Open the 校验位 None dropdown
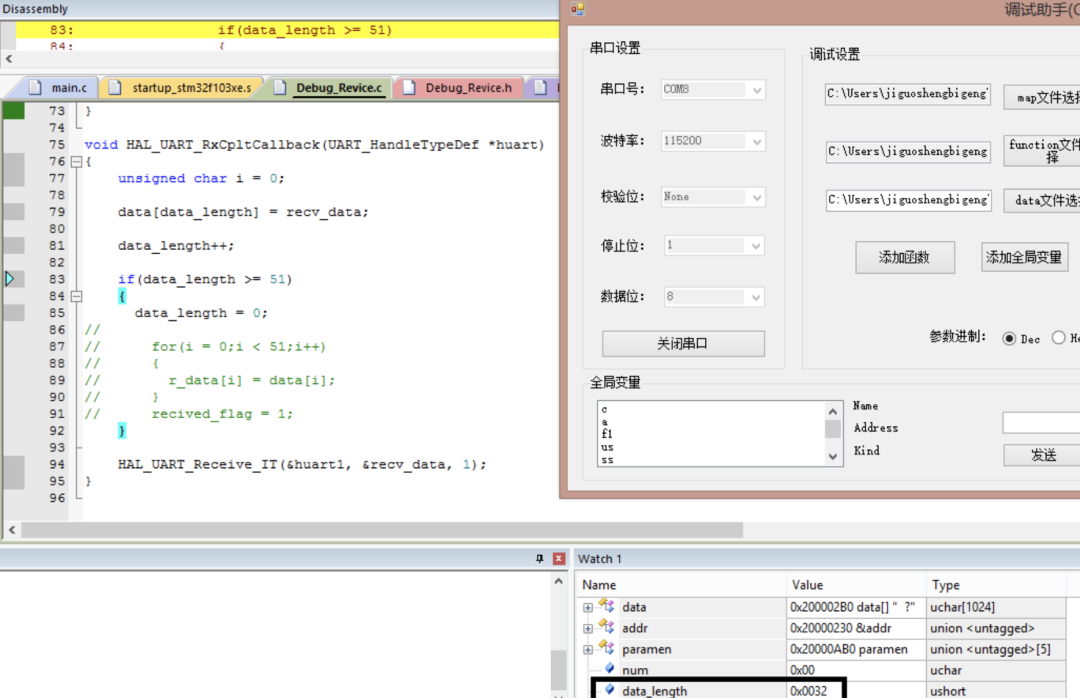The width and height of the screenshot is (1080, 698). [x=758, y=196]
